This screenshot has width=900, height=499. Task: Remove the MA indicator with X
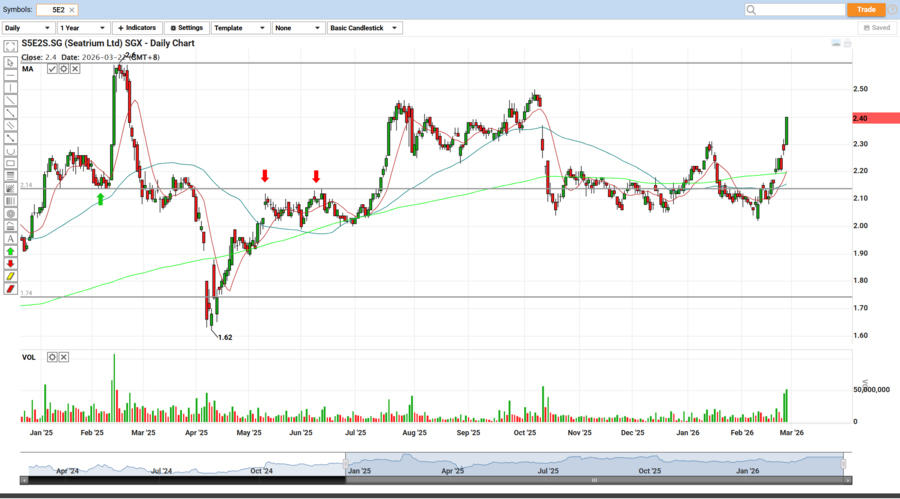point(75,69)
